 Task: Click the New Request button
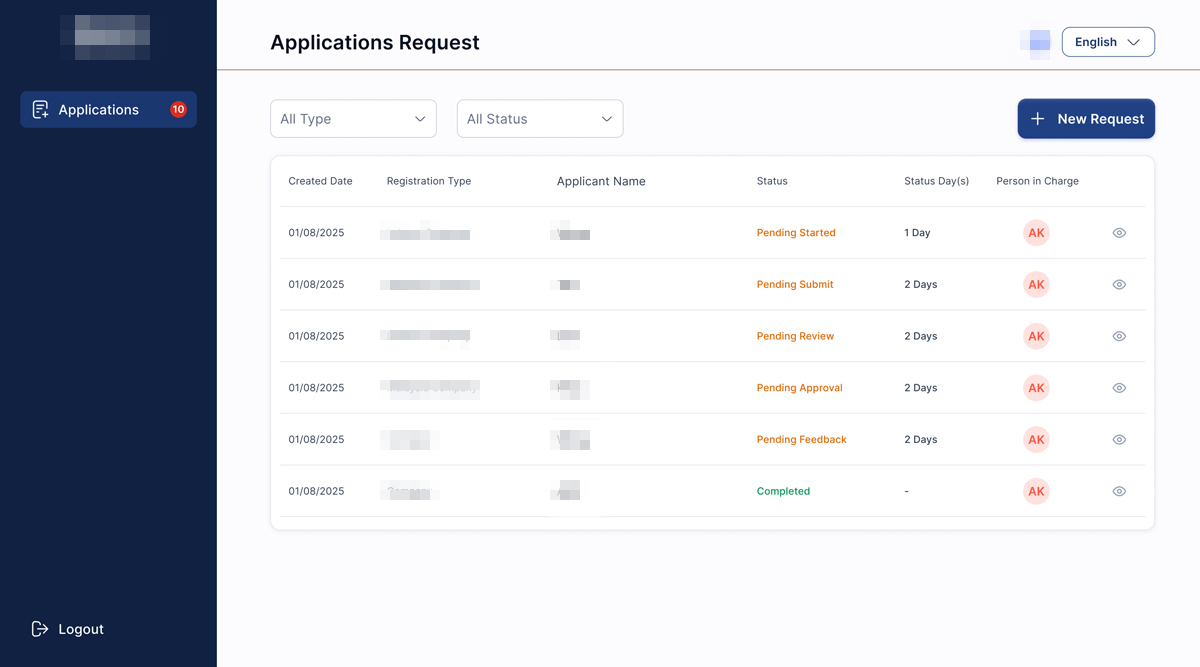(1086, 119)
